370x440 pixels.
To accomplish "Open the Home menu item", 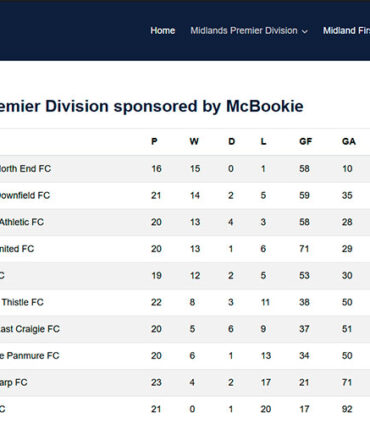I will coord(163,31).
